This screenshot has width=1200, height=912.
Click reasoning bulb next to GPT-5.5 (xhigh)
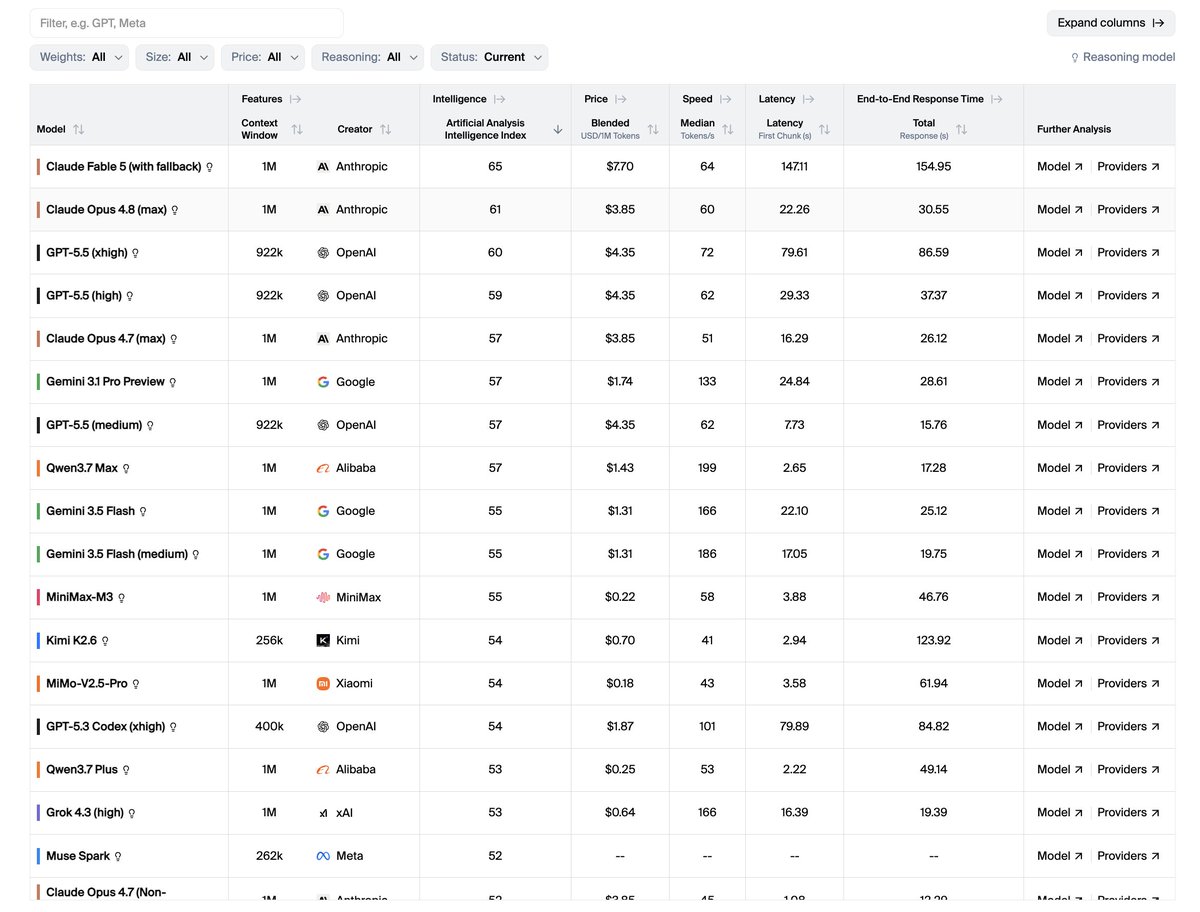point(136,253)
